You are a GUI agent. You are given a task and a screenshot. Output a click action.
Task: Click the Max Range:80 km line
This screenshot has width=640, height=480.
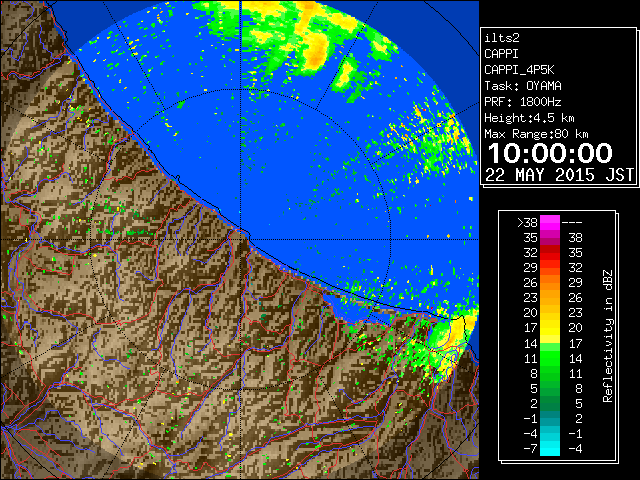[x=536, y=134]
